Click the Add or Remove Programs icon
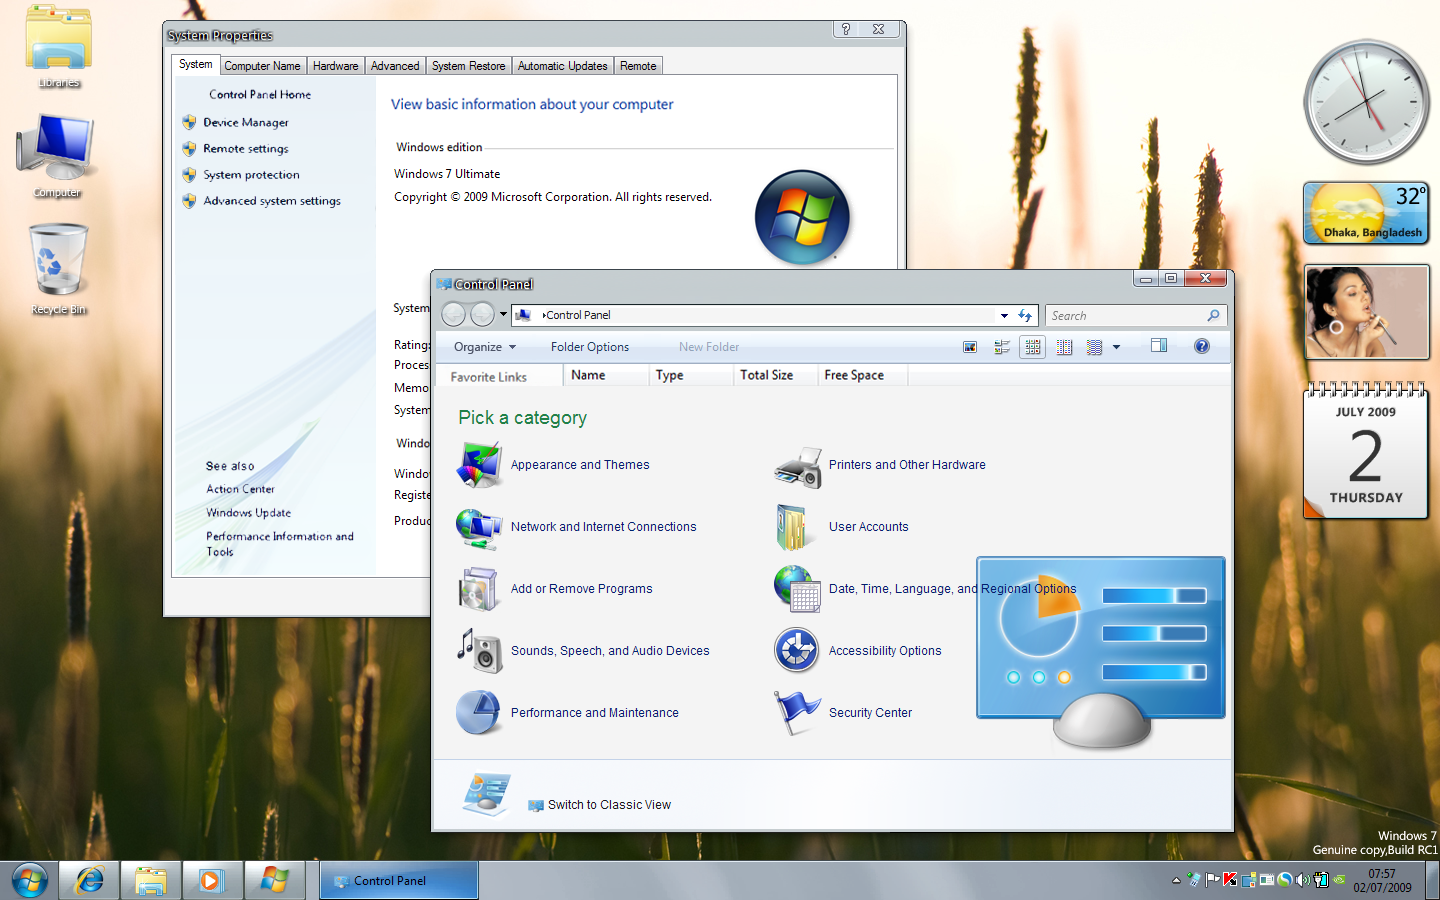This screenshot has width=1440, height=900. point(479,589)
